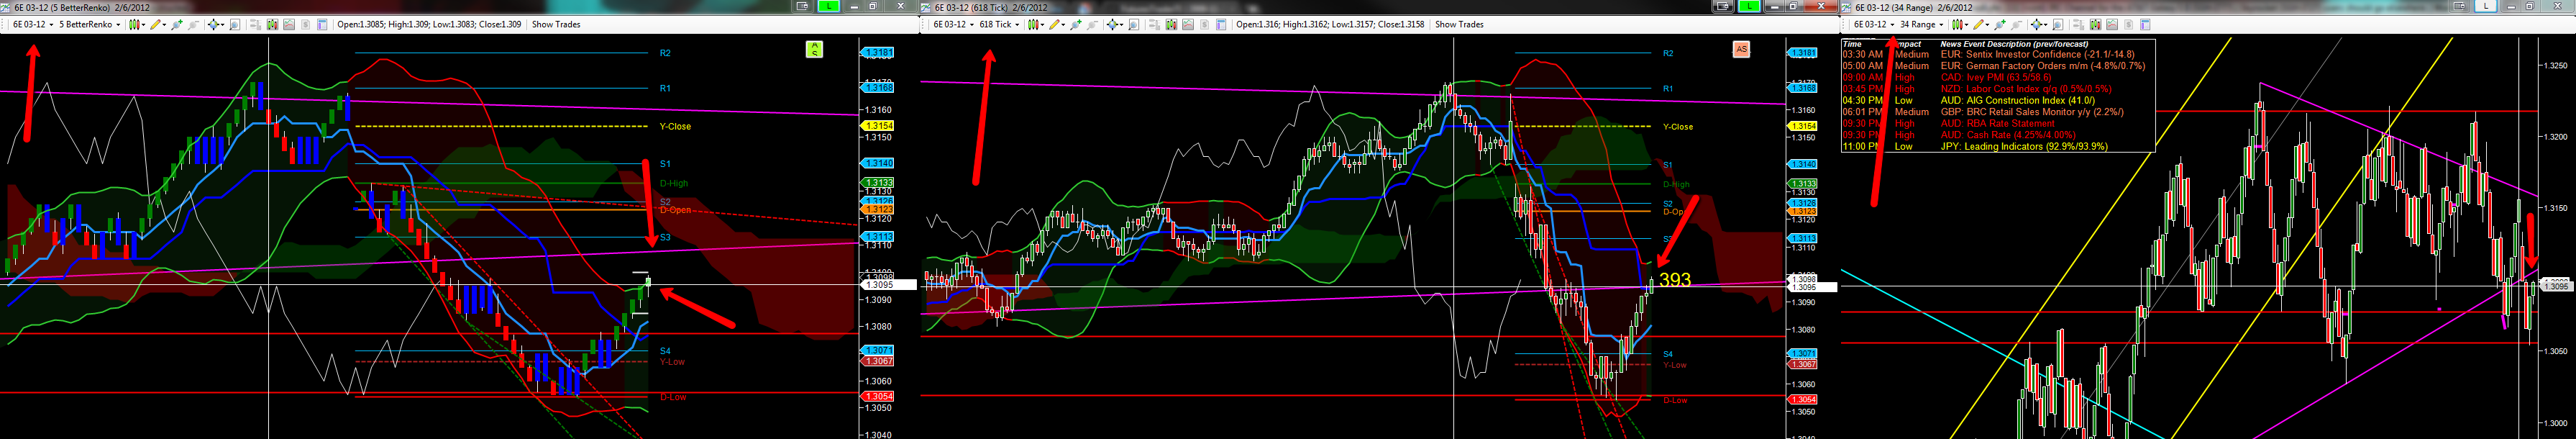This screenshot has height=439, width=2576.
Task: Click the green AS badge in BetterRenko chart
Action: pos(815,49)
